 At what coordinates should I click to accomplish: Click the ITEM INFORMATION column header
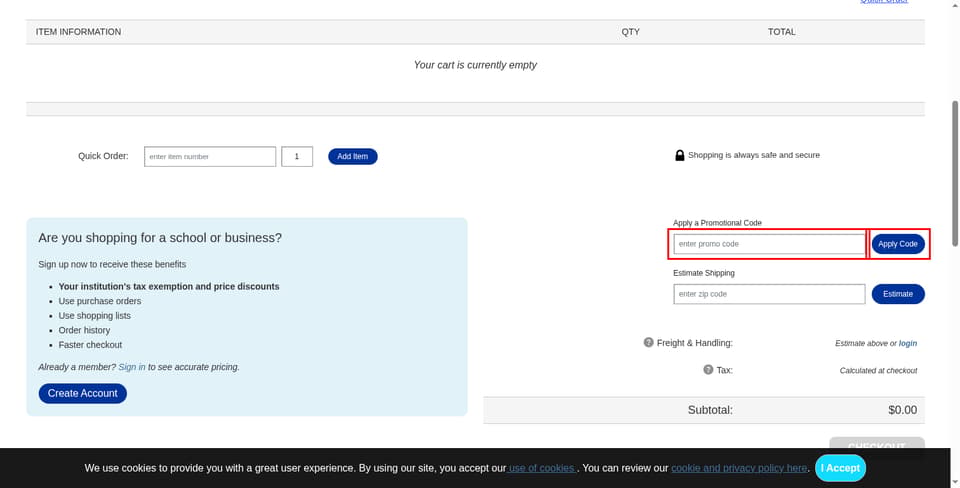78,32
